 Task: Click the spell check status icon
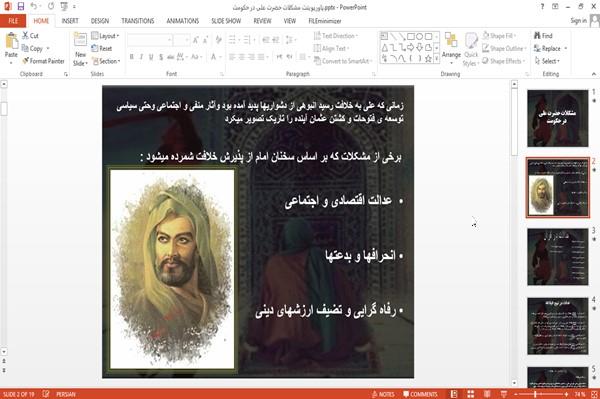tap(46, 394)
